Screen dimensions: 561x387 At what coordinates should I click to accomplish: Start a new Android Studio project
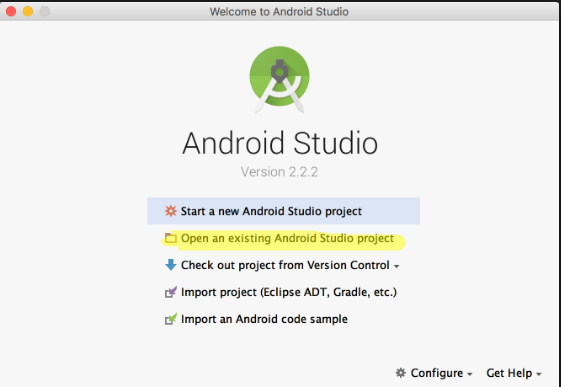point(283,211)
